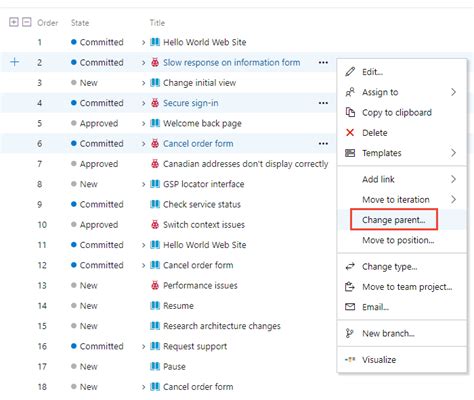Viewport: 474px width, 400px height.
Task: Click the backlog item icon beside Check service status
Action: pyautogui.click(x=155, y=204)
